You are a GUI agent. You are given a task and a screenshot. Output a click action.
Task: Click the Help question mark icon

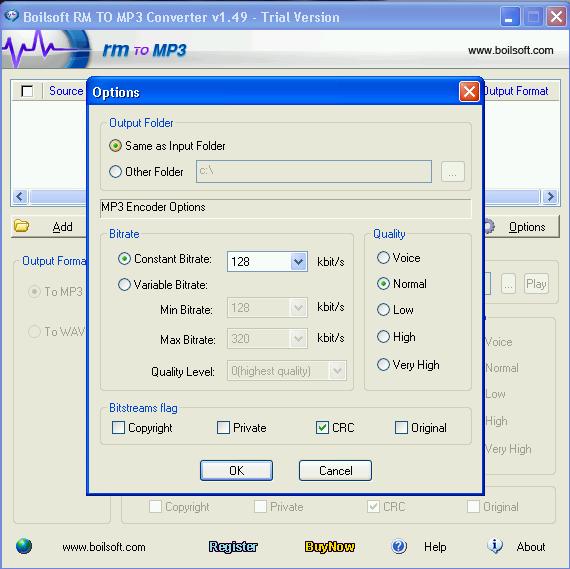tap(399, 546)
